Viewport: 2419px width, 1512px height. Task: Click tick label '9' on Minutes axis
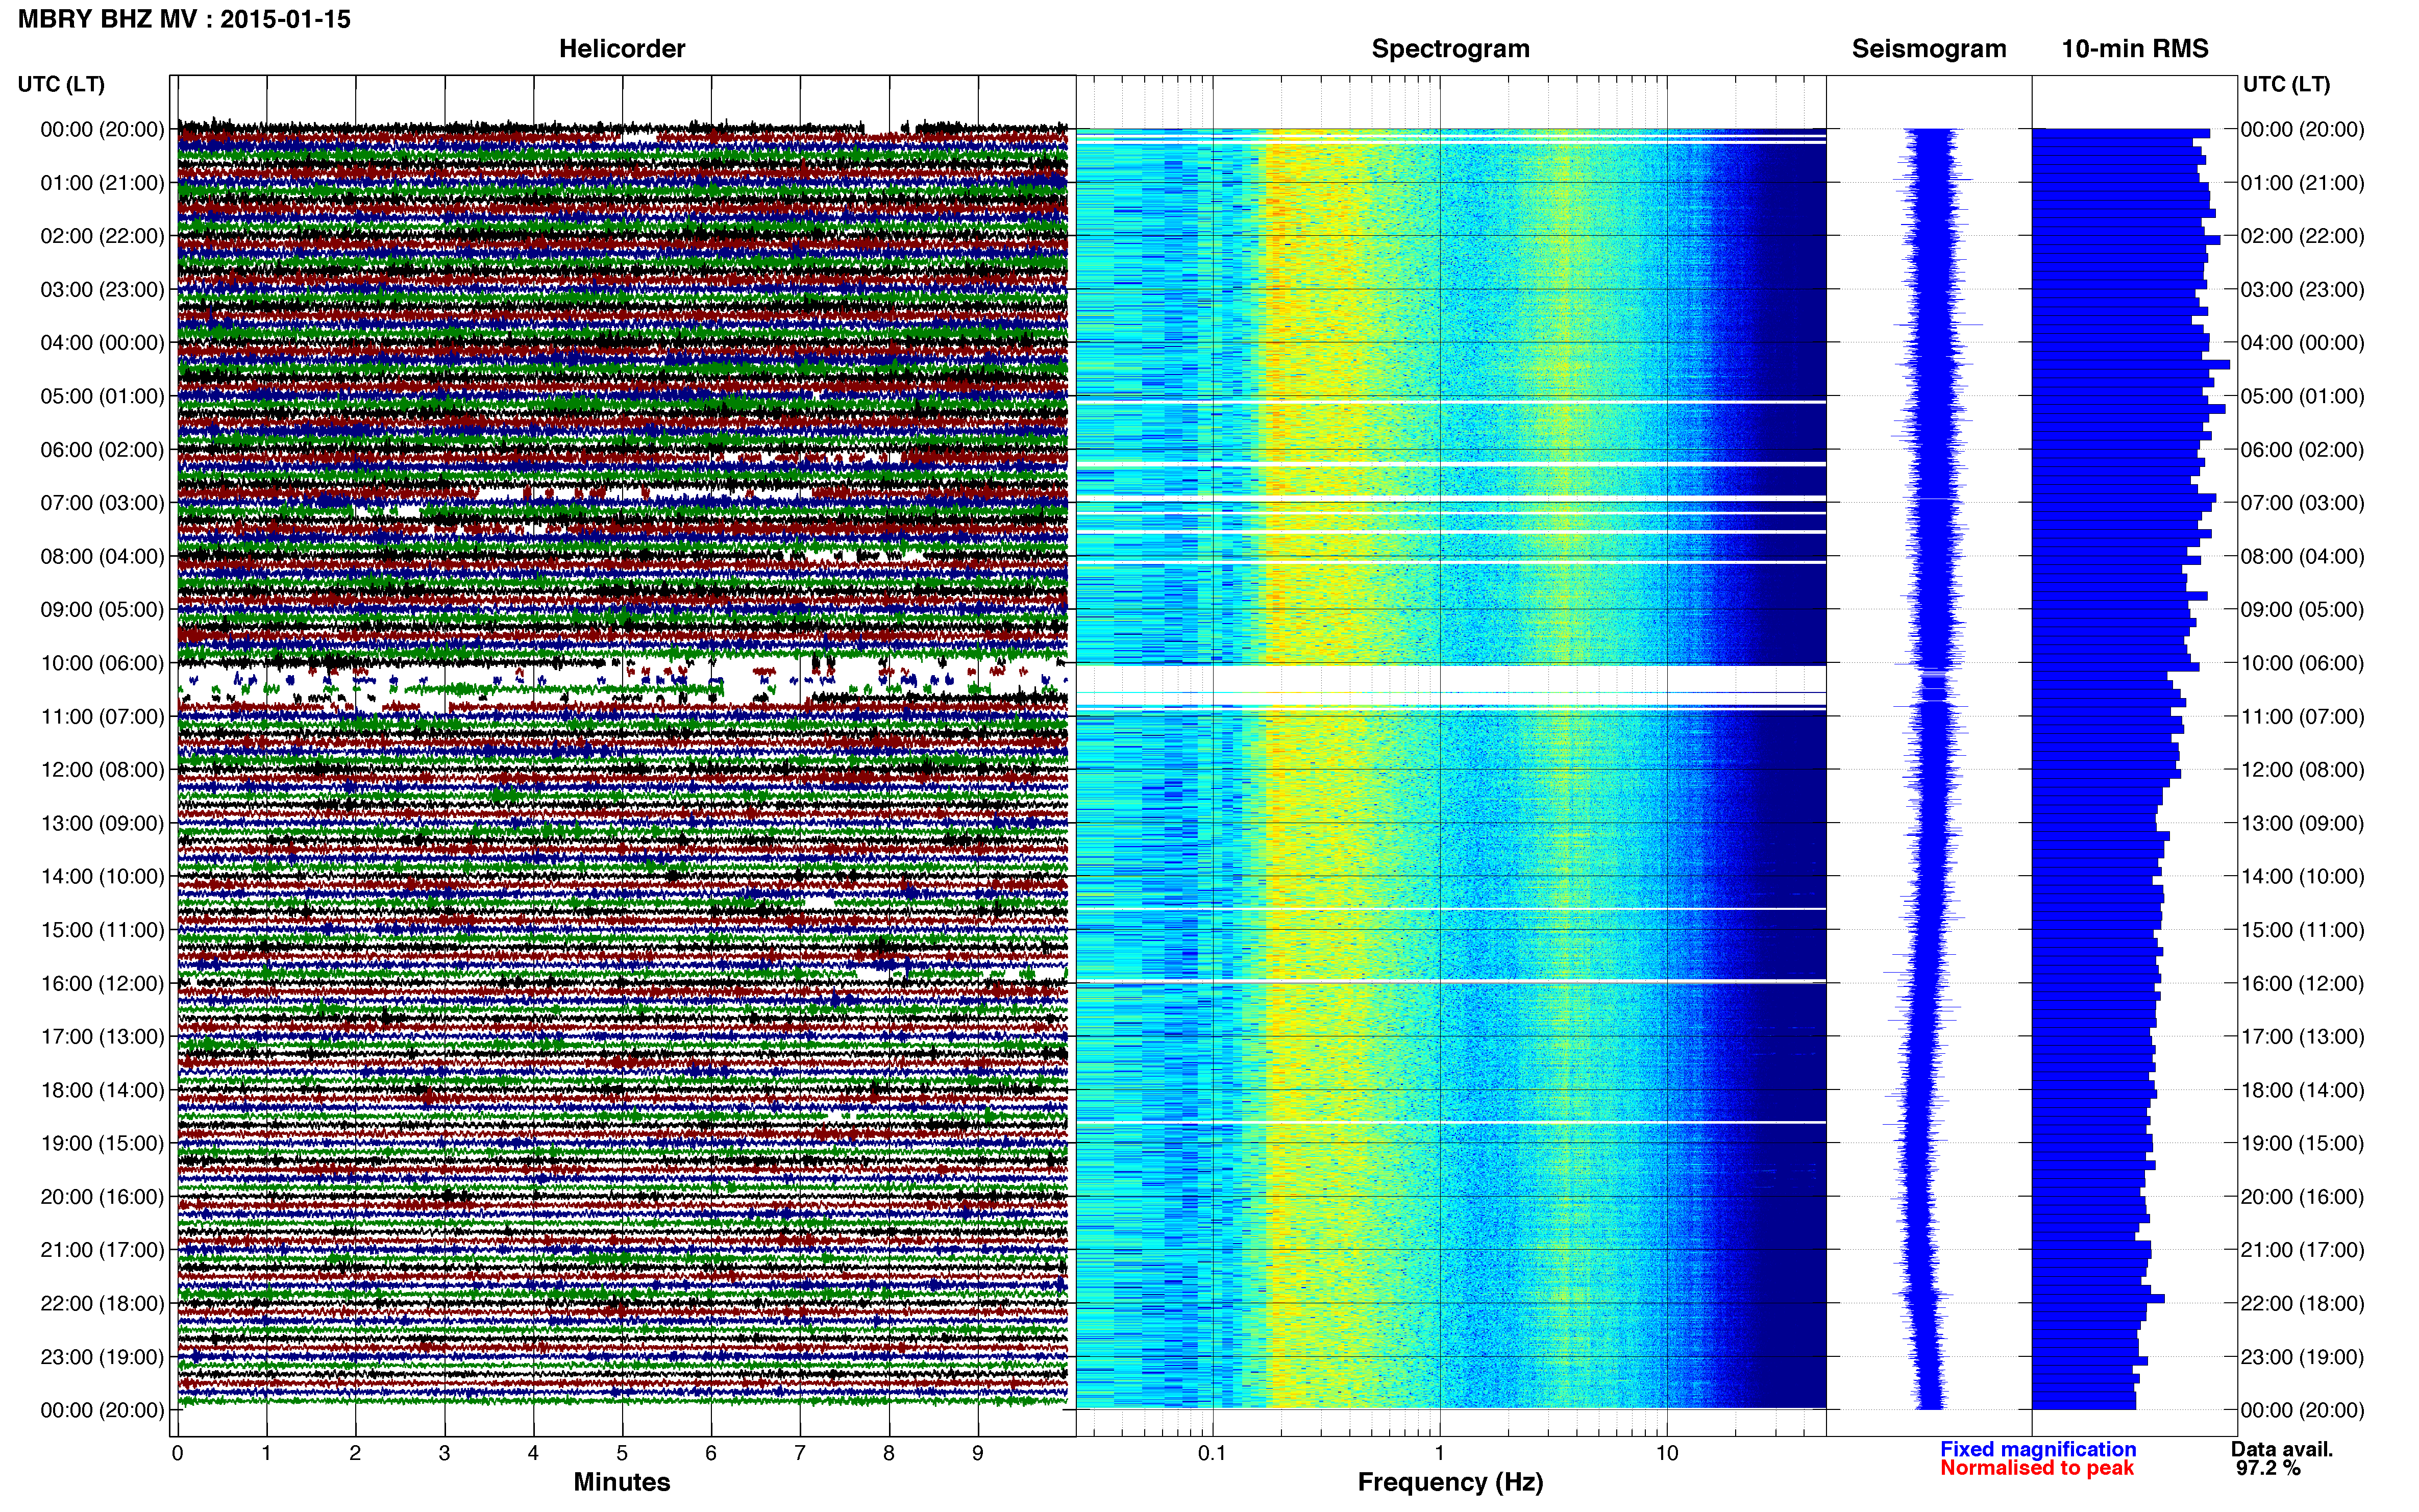point(978,1454)
